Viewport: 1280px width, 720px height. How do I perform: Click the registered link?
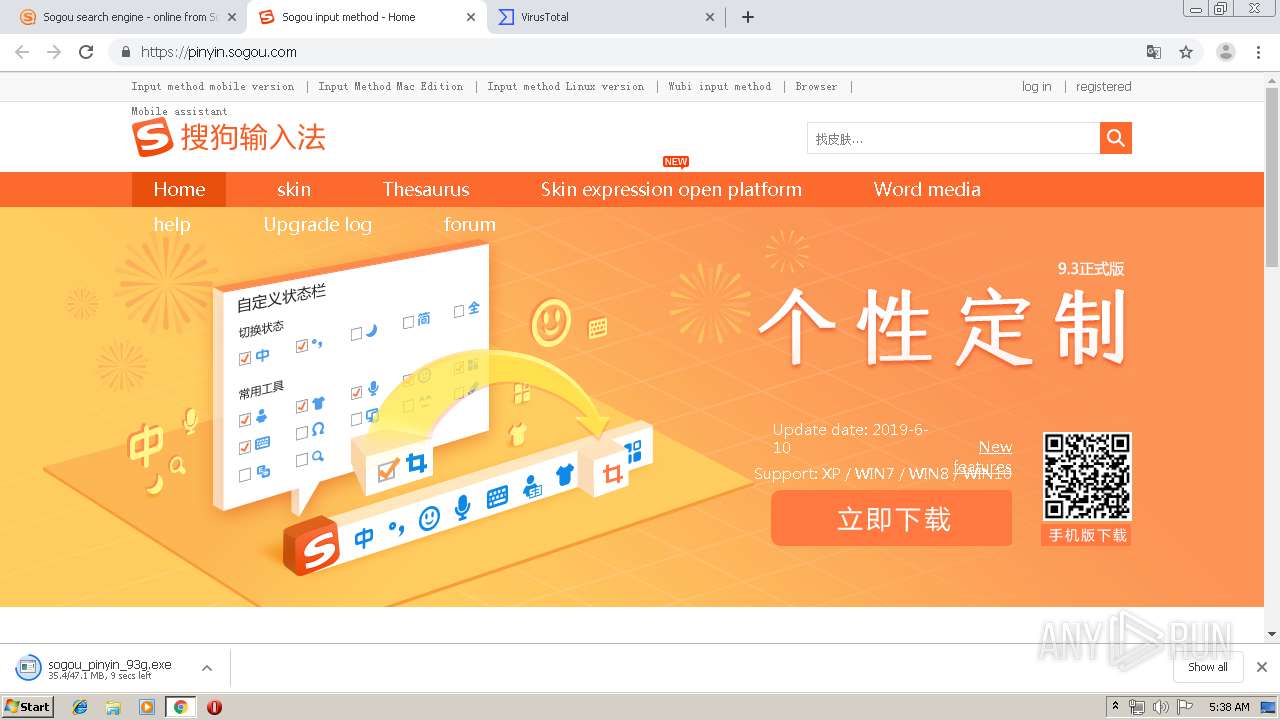[1103, 87]
